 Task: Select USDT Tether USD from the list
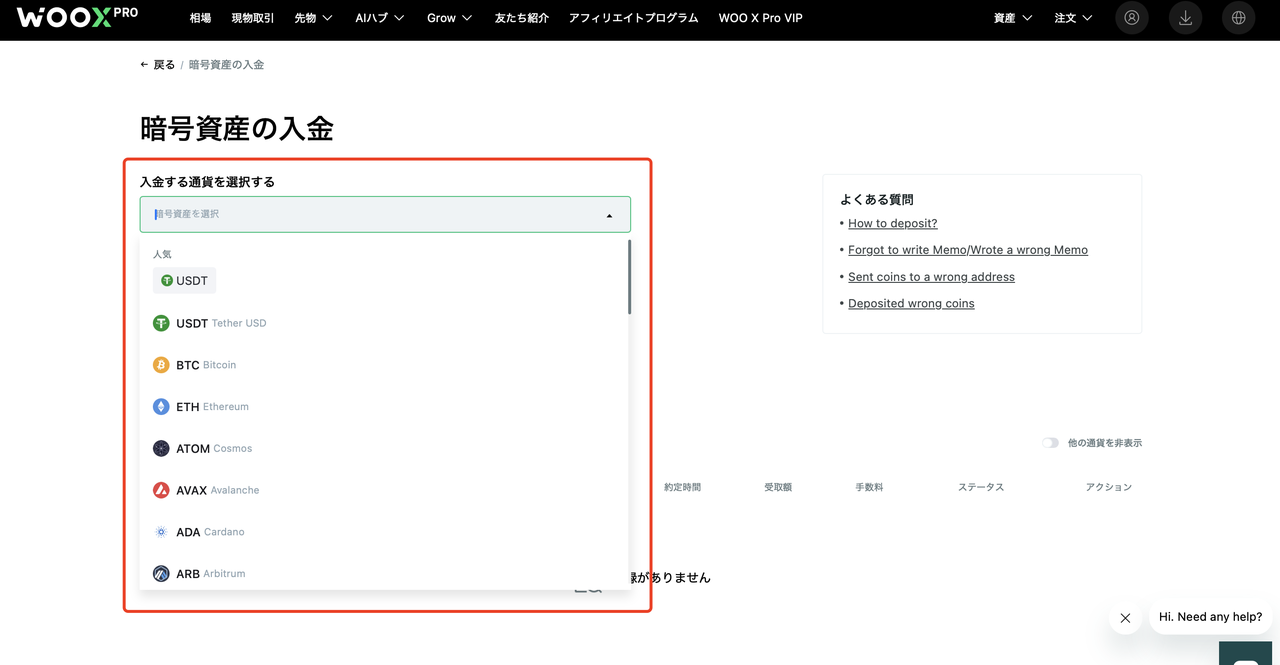(384, 323)
